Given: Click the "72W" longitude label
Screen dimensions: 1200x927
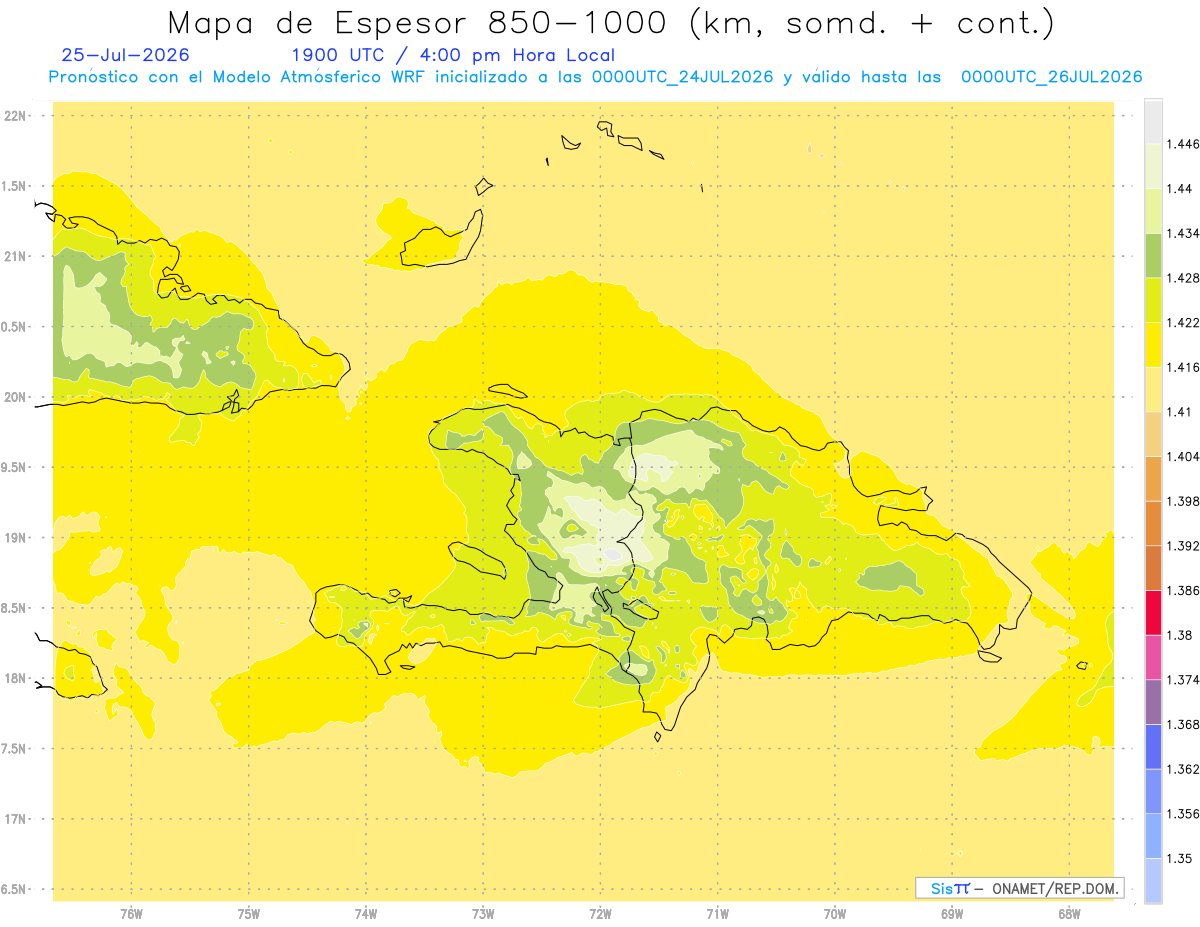Looking at the screenshot, I should click(600, 914).
